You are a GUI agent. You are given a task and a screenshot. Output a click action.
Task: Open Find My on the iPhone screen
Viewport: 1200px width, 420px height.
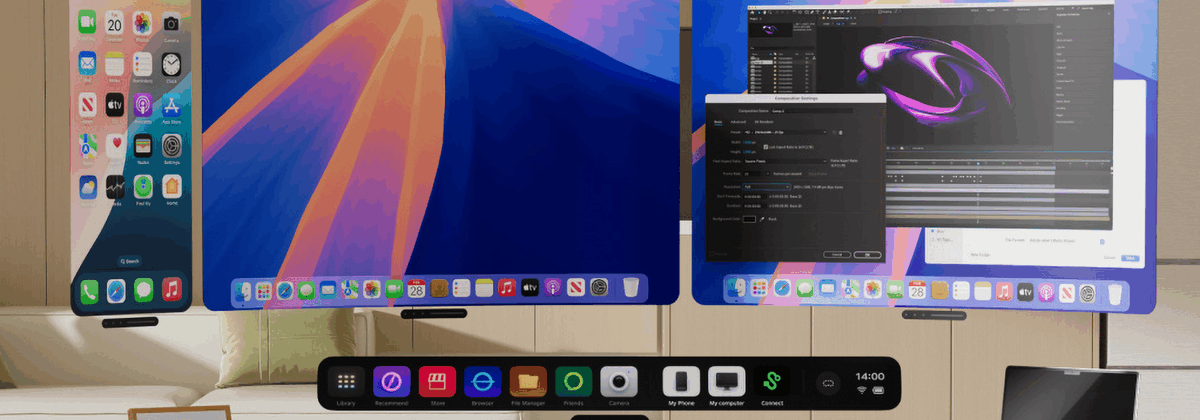[143, 186]
